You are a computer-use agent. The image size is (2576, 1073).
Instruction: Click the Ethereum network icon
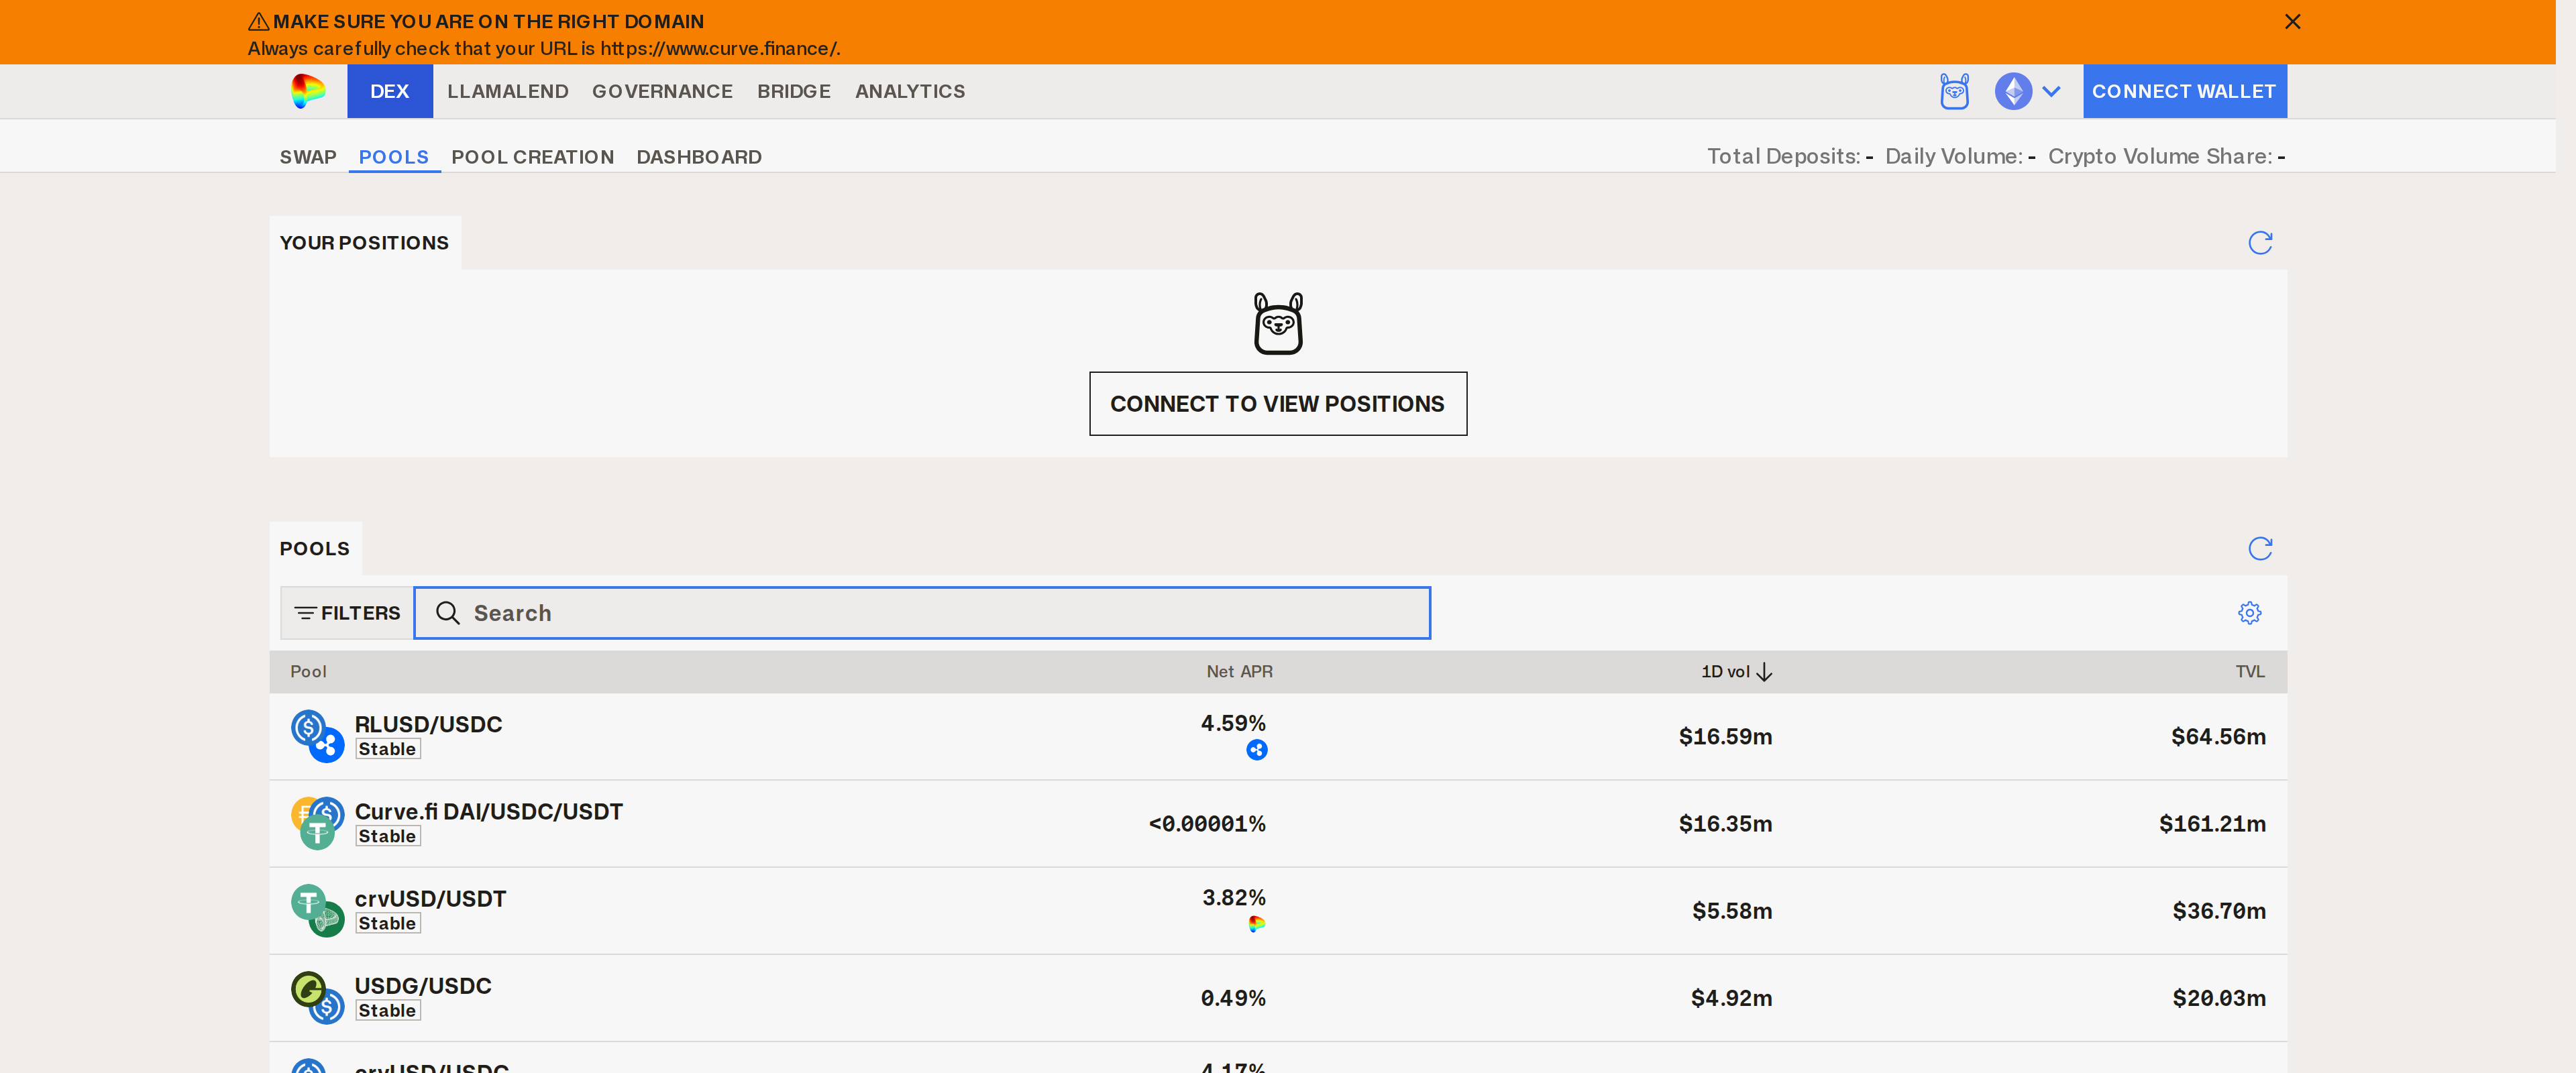pyautogui.click(x=2013, y=91)
